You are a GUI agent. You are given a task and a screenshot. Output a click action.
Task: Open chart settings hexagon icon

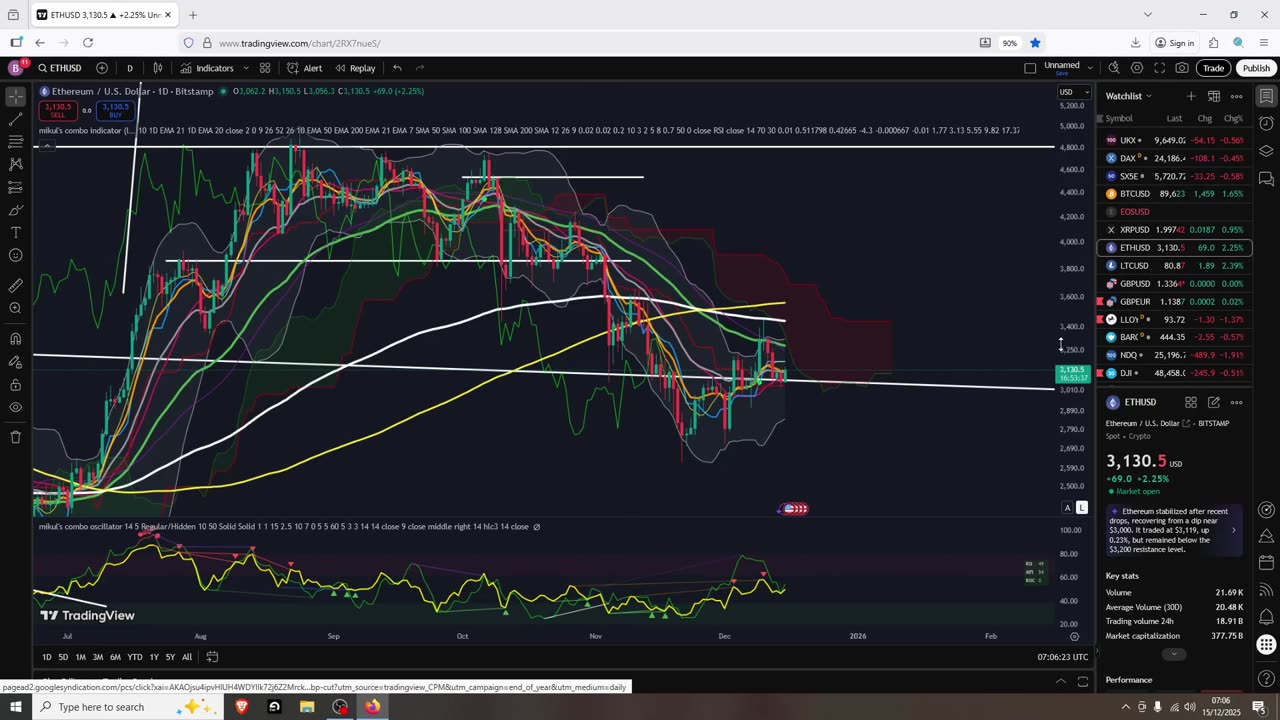click(x=1137, y=68)
